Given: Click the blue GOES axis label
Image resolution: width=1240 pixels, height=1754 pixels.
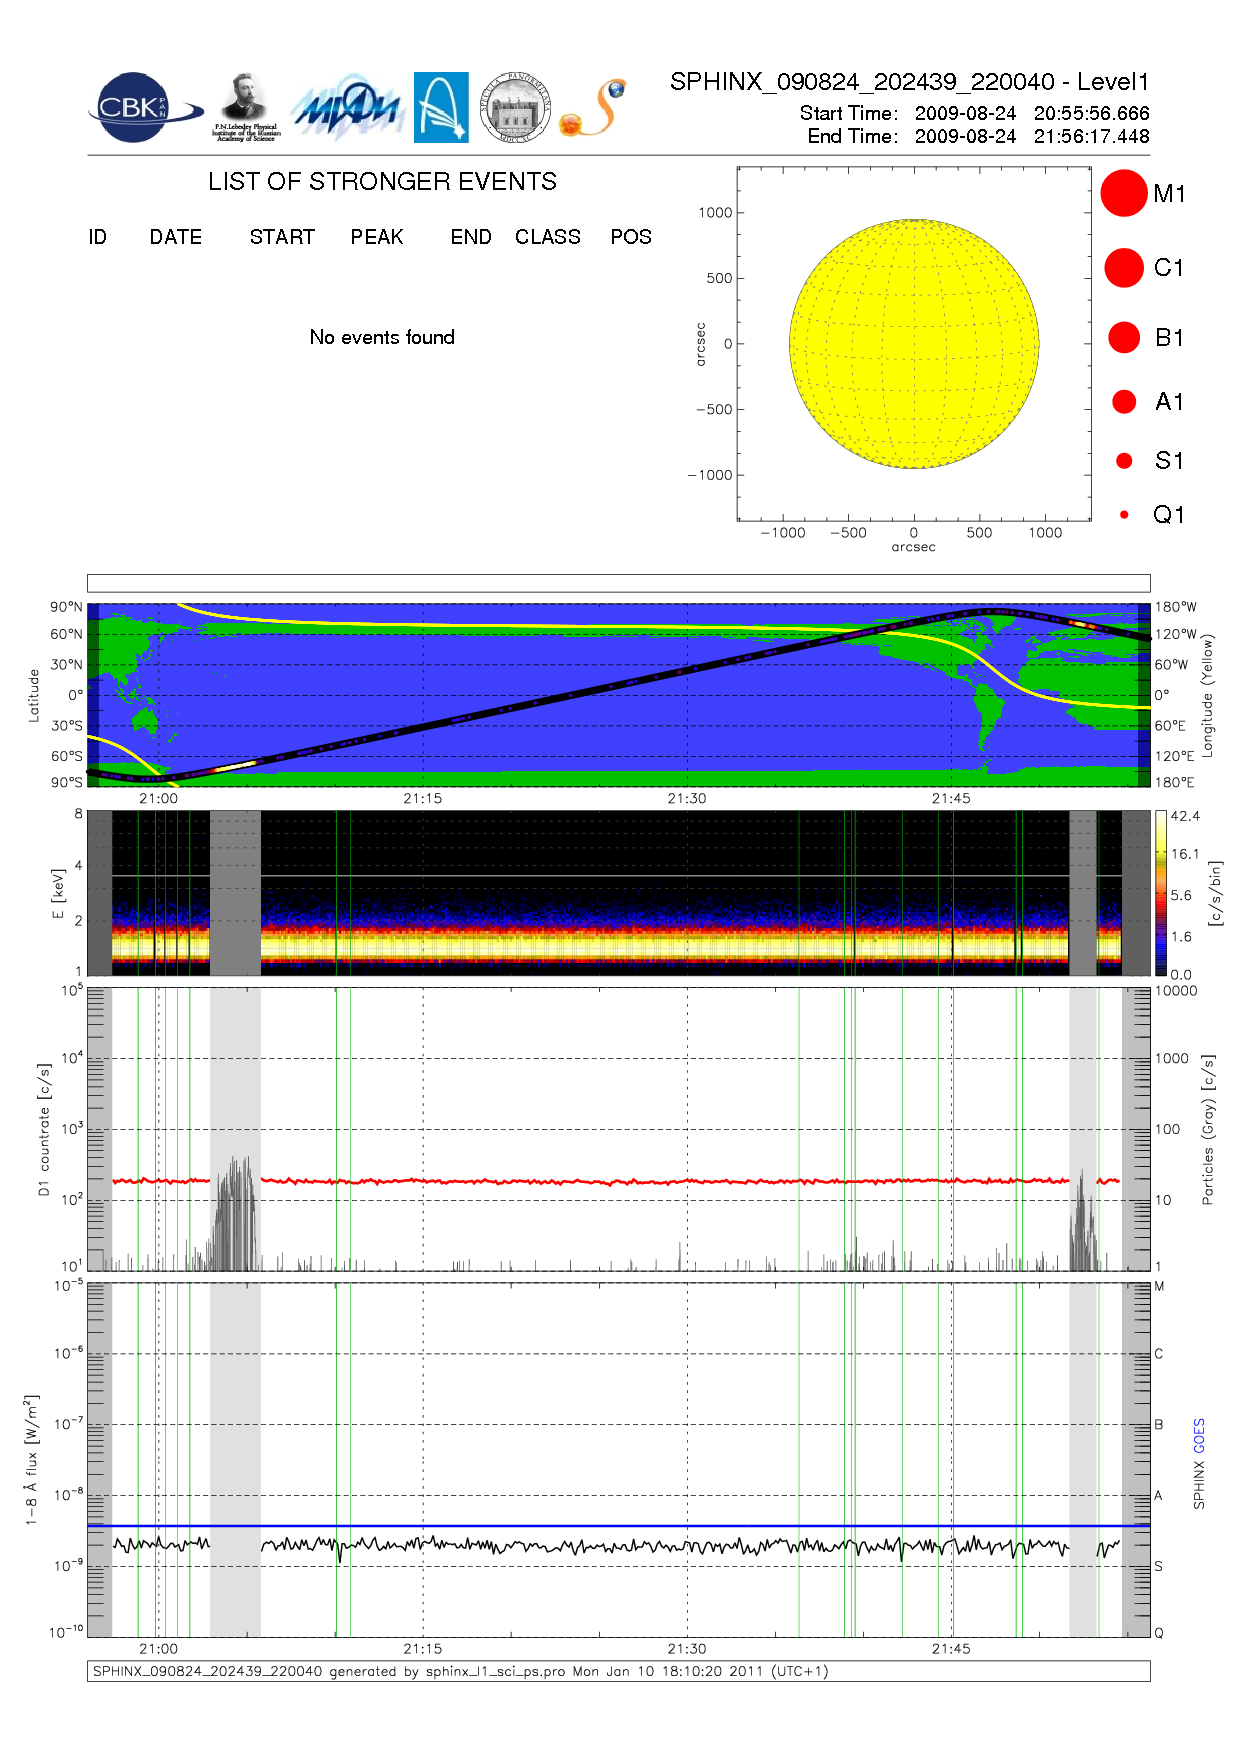Looking at the screenshot, I should [x=1199, y=1436].
